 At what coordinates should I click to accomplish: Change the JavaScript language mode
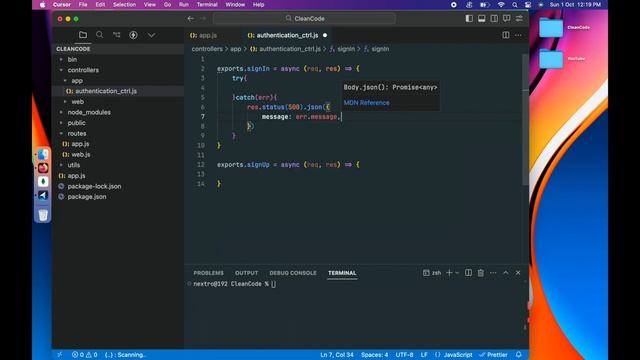pyautogui.click(x=458, y=355)
